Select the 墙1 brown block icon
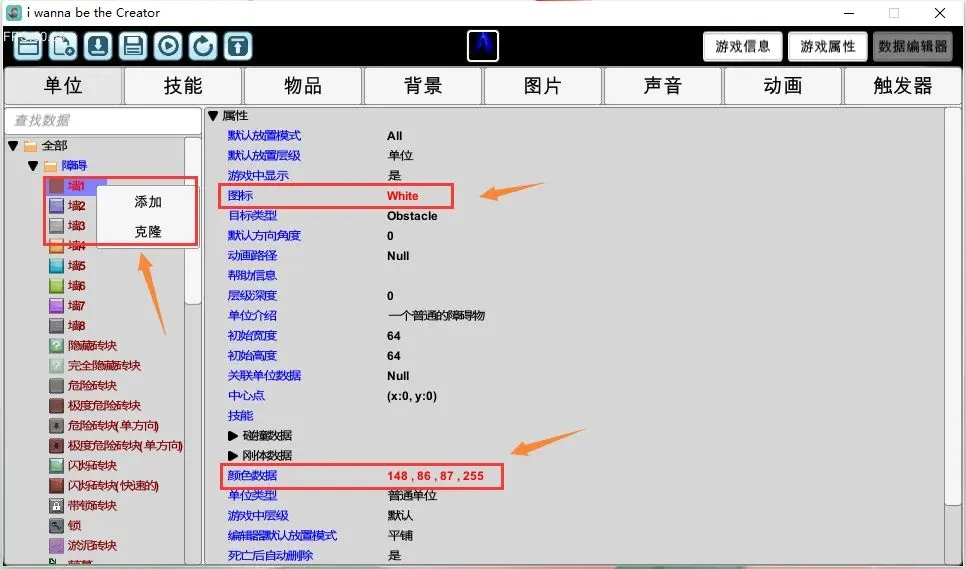Viewport: 966px width, 569px height. [x=57, y=185]
